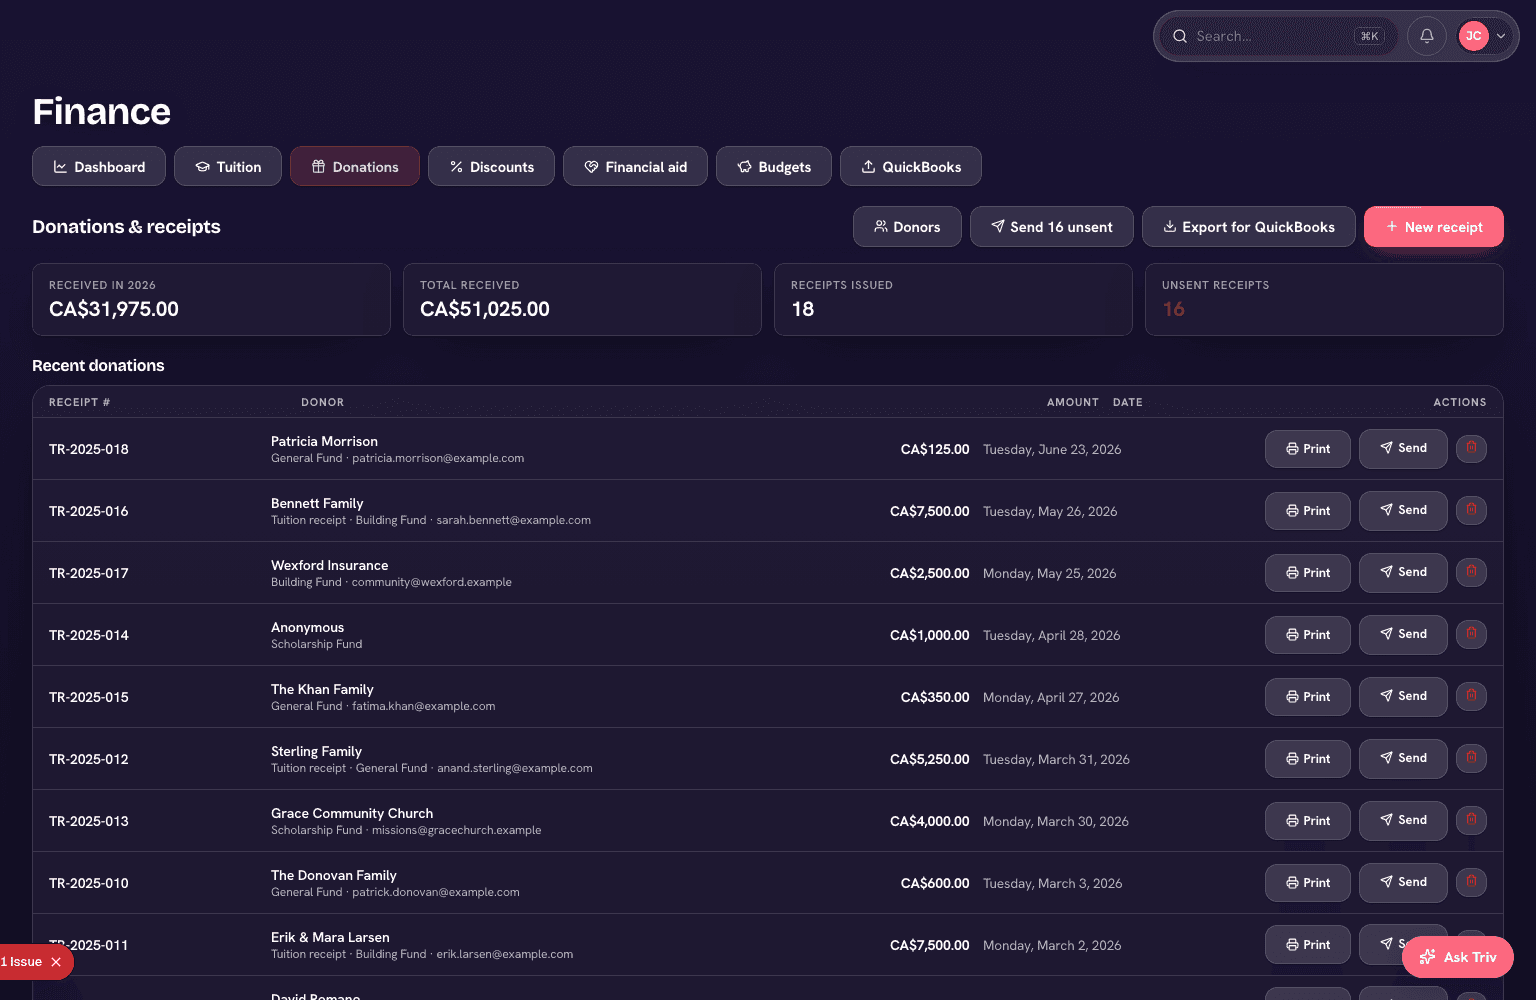
Task: Click trash icon for Grace Community Church
Action: pos(1471,820)
